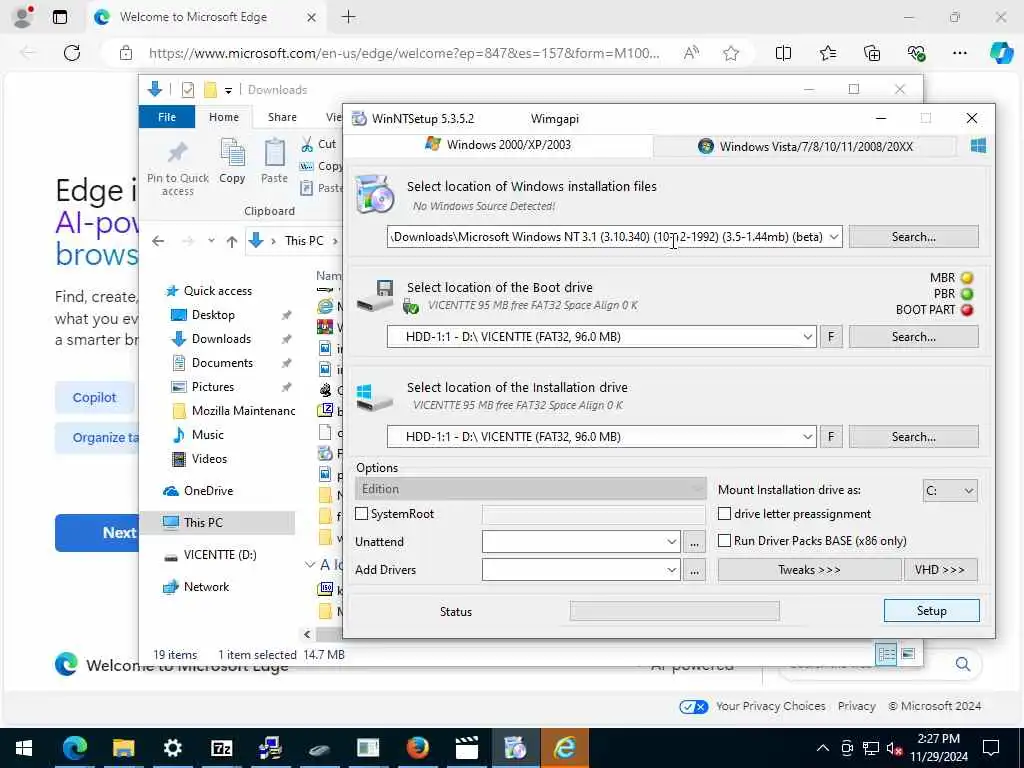Image resolution: width=1024 pixels, height=768 pixels.
Task: Pin to Quick access in Downloads window
Action: [x=178, y=168]
